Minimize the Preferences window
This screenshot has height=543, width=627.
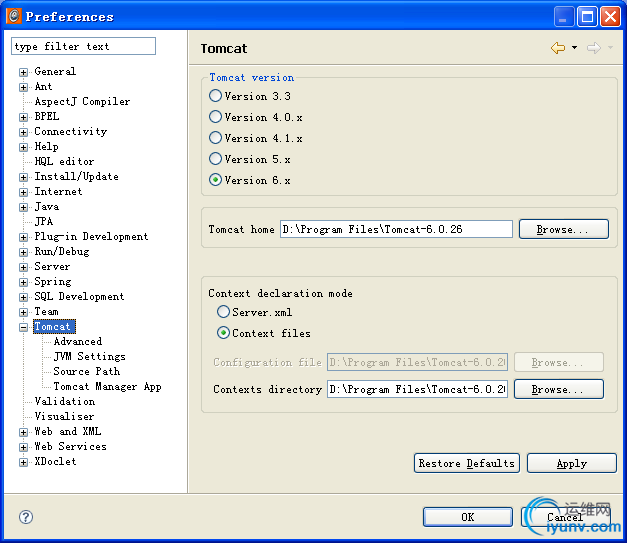click(564, 17)
